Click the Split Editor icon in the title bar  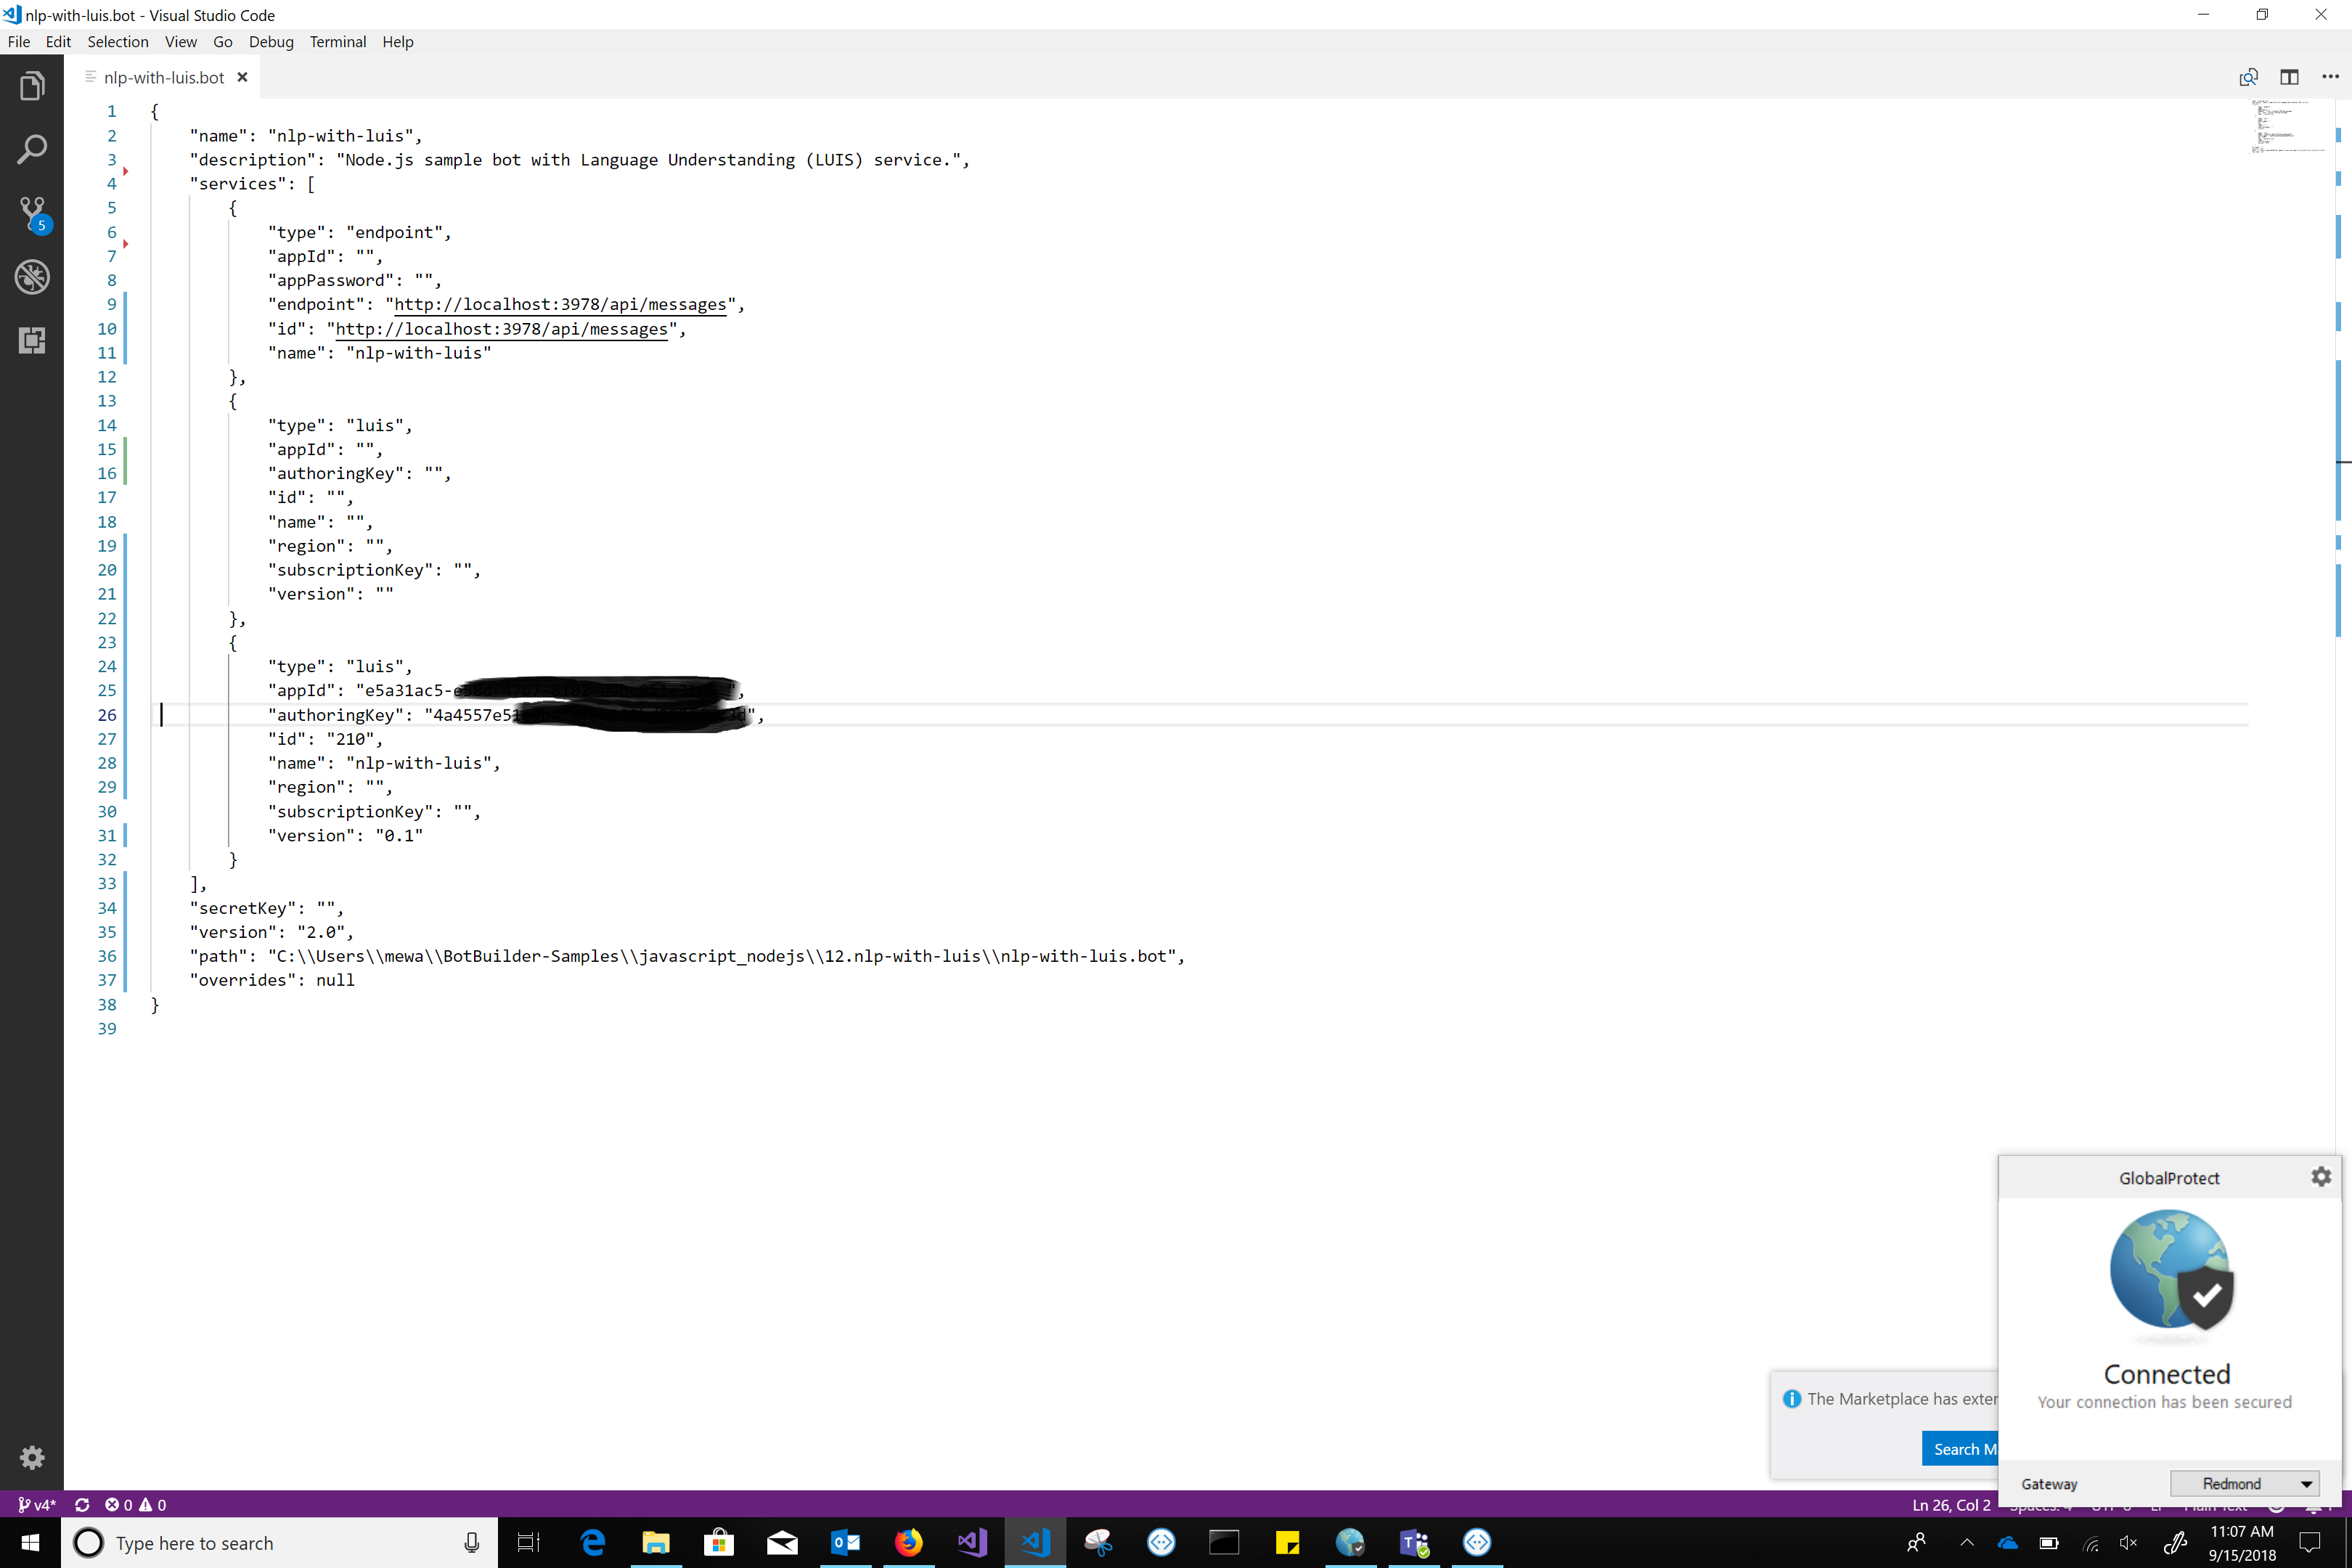coord(2289,77)
